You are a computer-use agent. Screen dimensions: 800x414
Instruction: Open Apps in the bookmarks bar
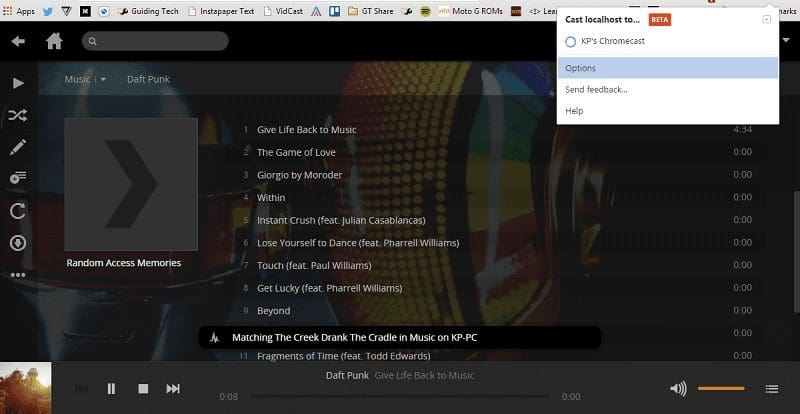tap(19, 11)
